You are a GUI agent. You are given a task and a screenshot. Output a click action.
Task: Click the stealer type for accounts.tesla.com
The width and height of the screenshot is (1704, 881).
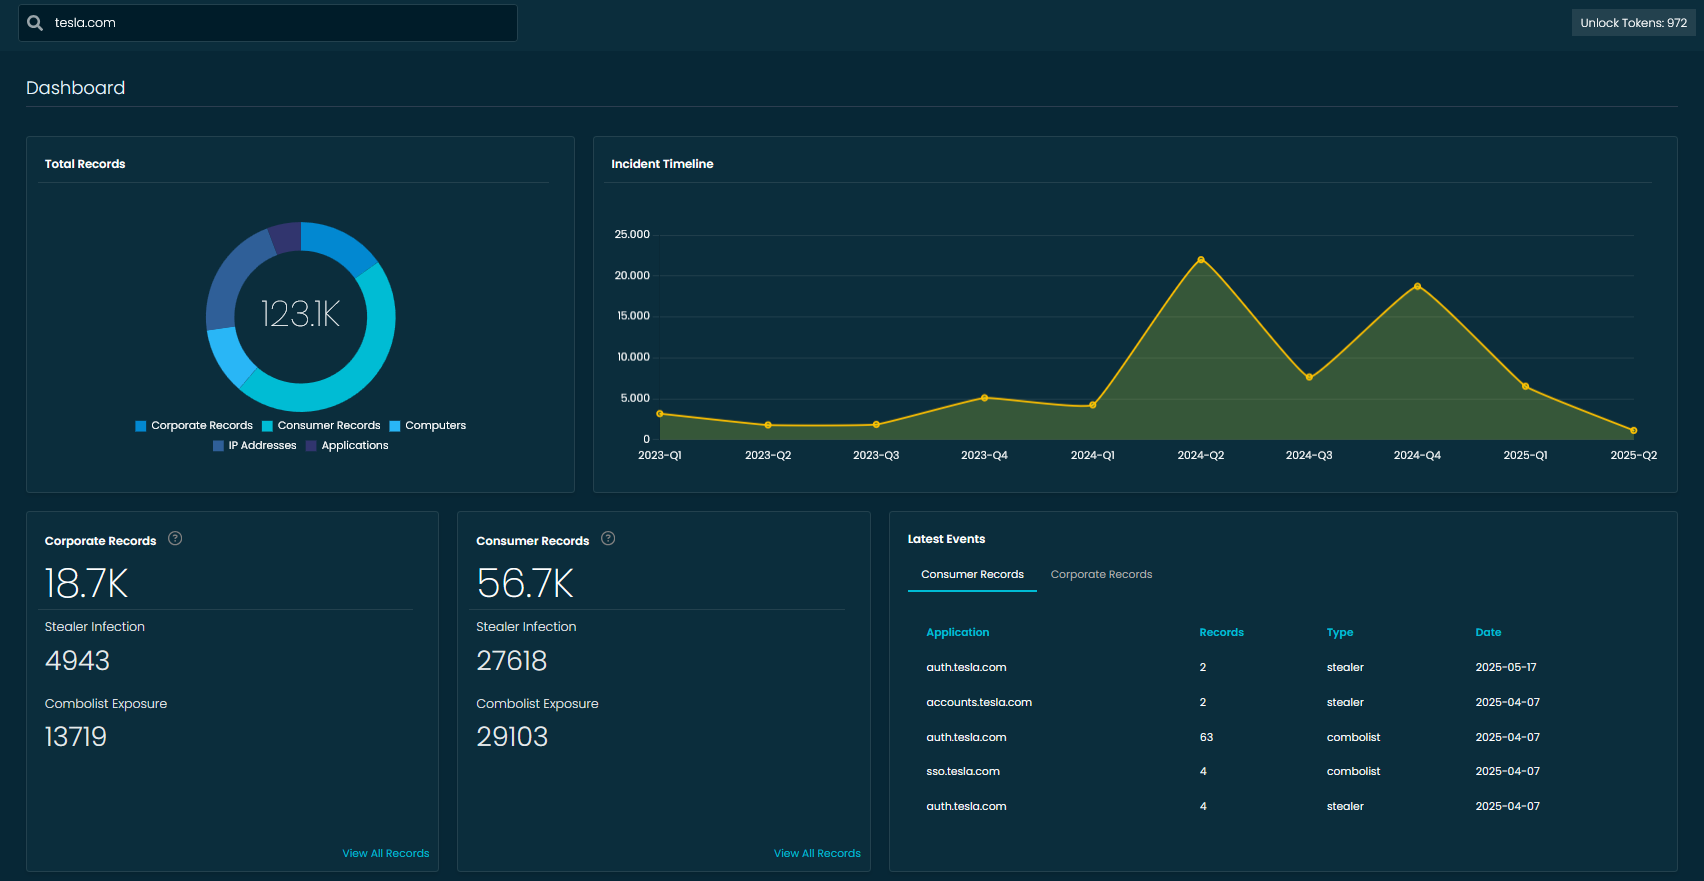tap(1345, 702)
